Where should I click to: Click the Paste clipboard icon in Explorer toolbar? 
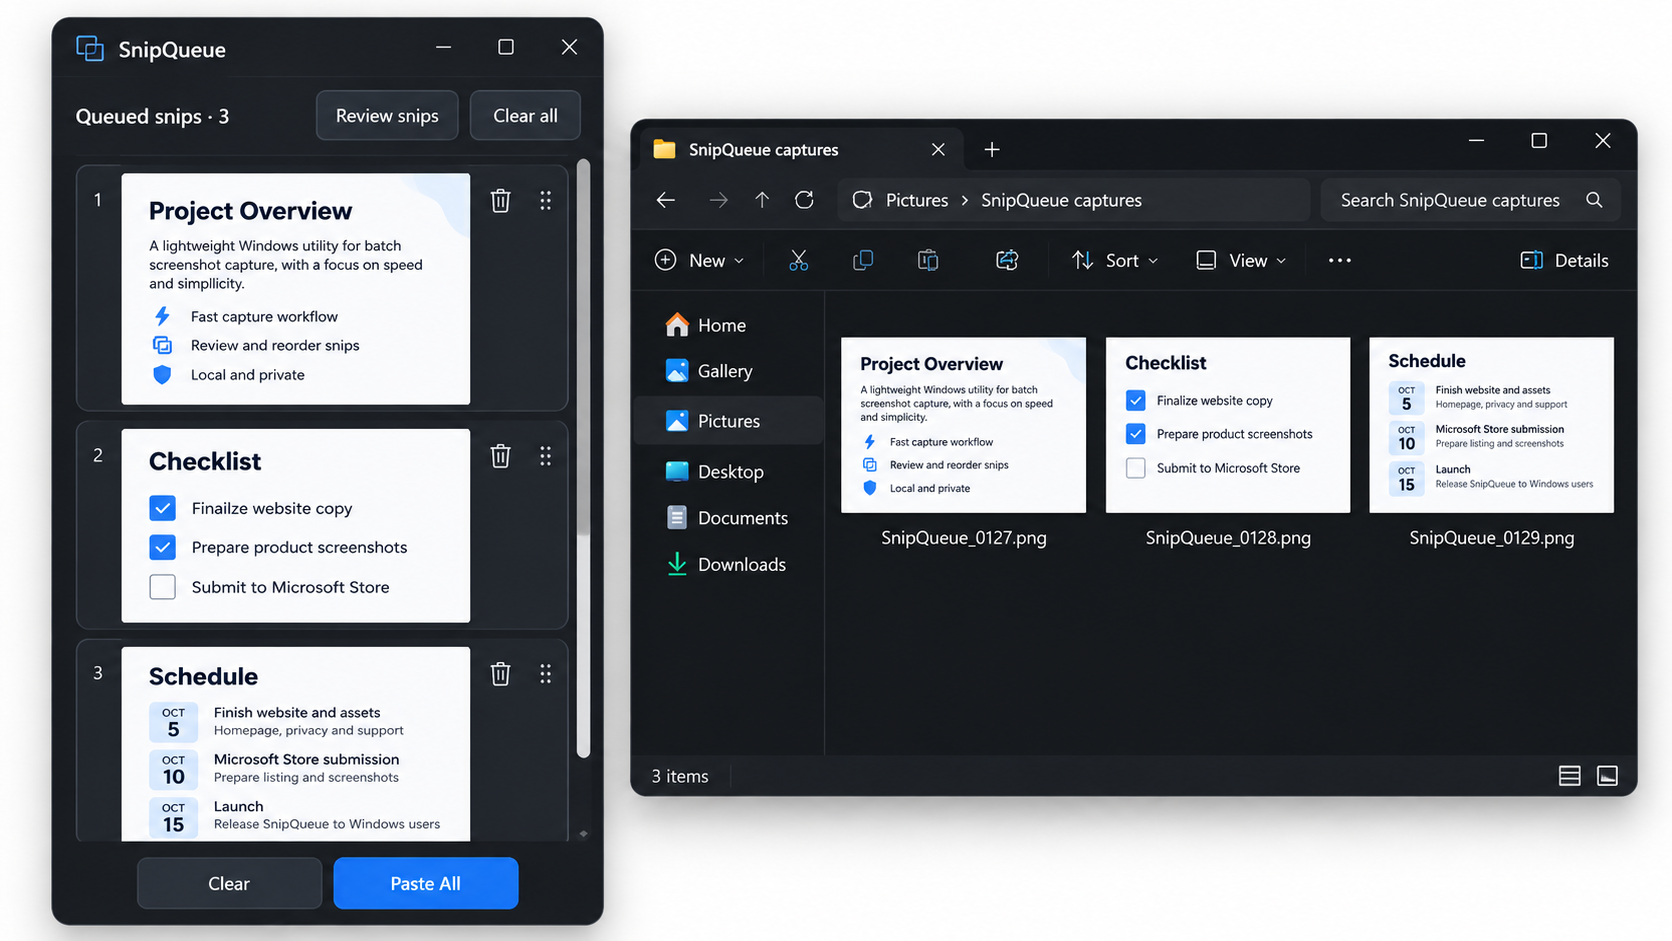point(928,260)
